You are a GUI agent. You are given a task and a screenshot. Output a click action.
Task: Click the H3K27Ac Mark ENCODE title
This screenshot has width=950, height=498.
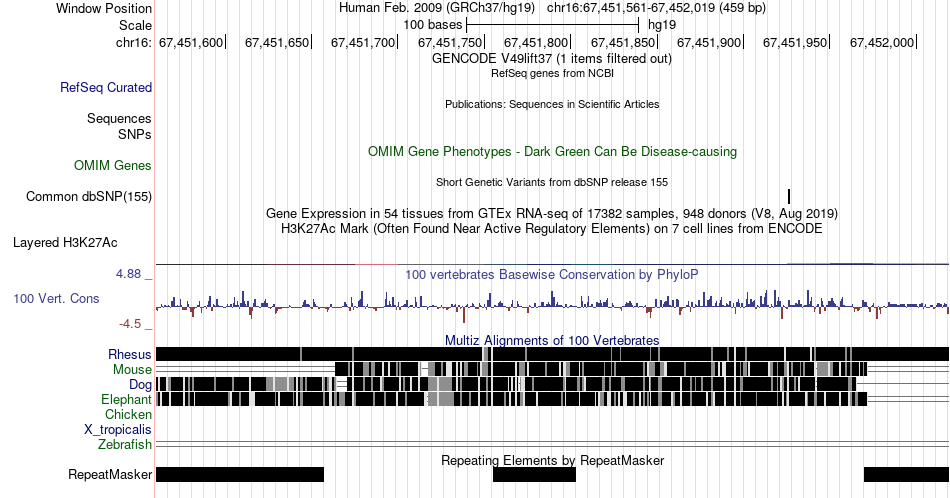click(x=552, y=228)
